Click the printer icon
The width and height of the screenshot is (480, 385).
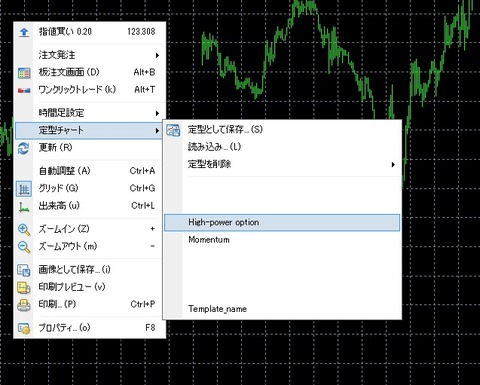pyautogui.click(x=24, y=305)
